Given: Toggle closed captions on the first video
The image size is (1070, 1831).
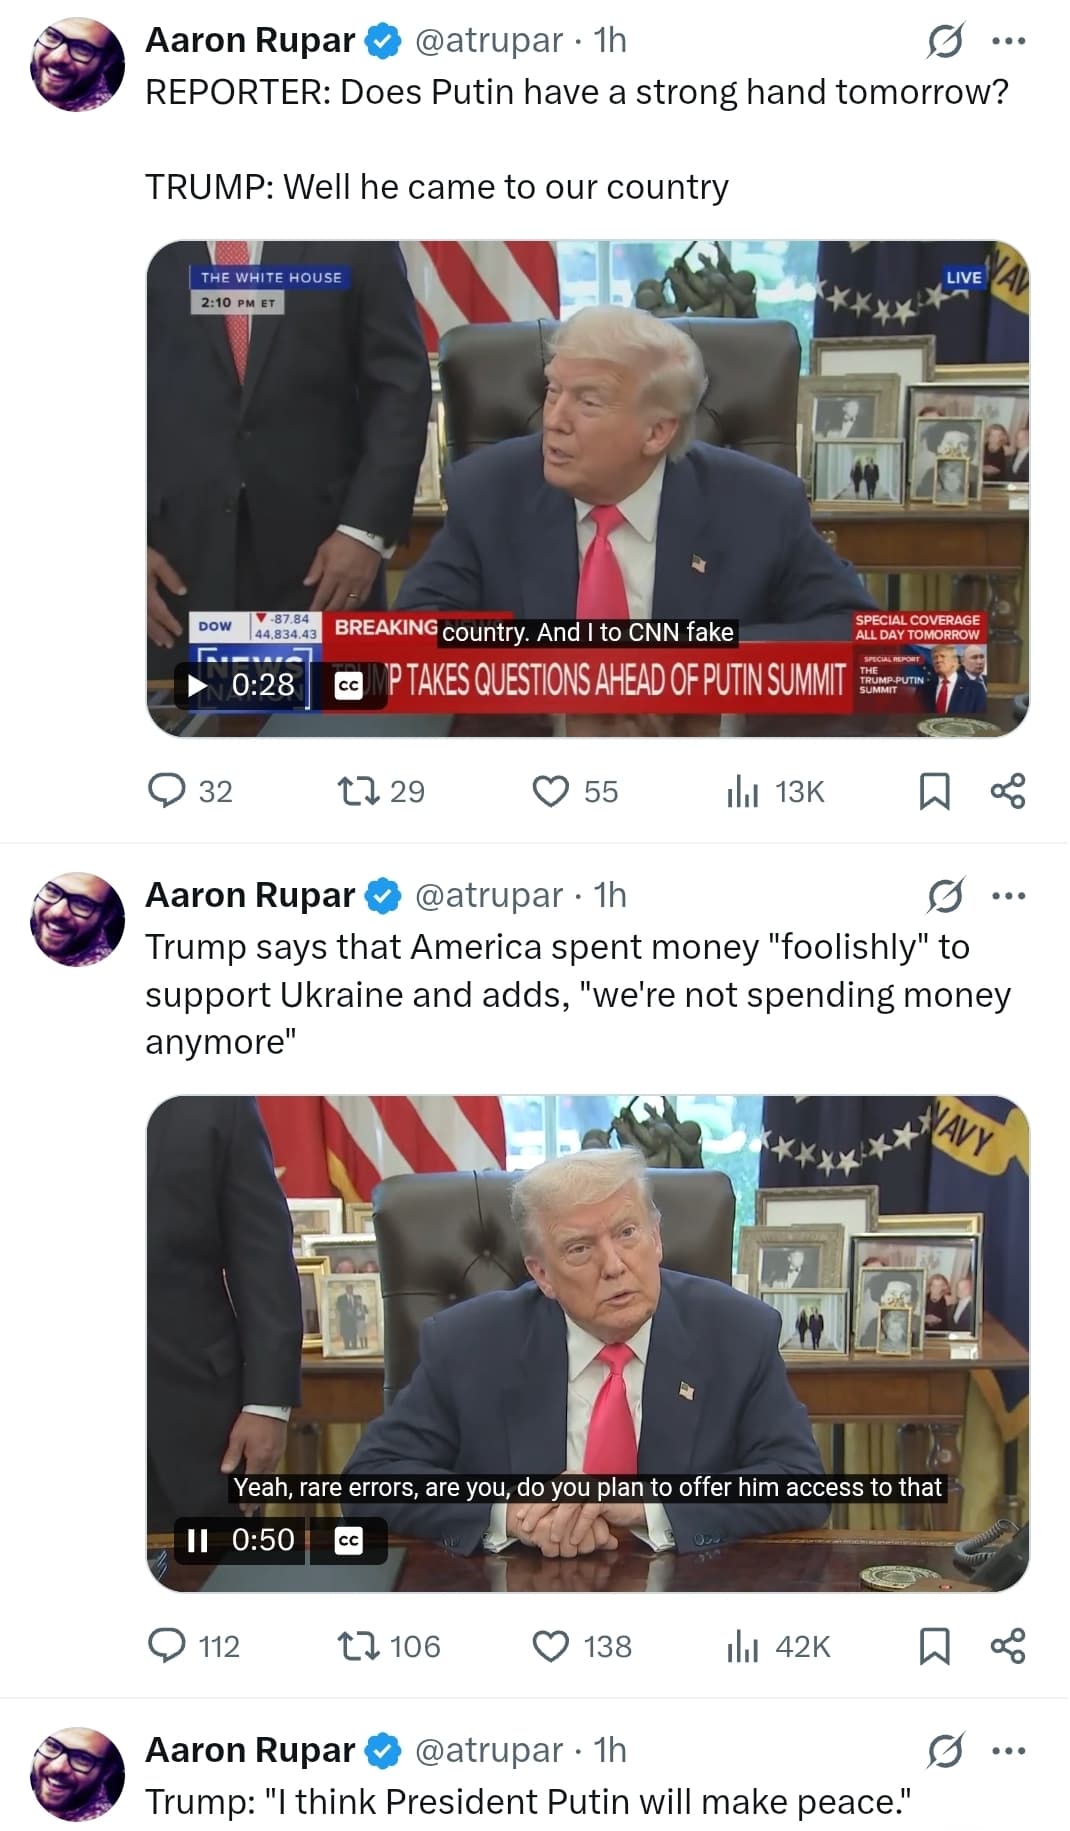Looking at the screenshot, I should 348,685.
